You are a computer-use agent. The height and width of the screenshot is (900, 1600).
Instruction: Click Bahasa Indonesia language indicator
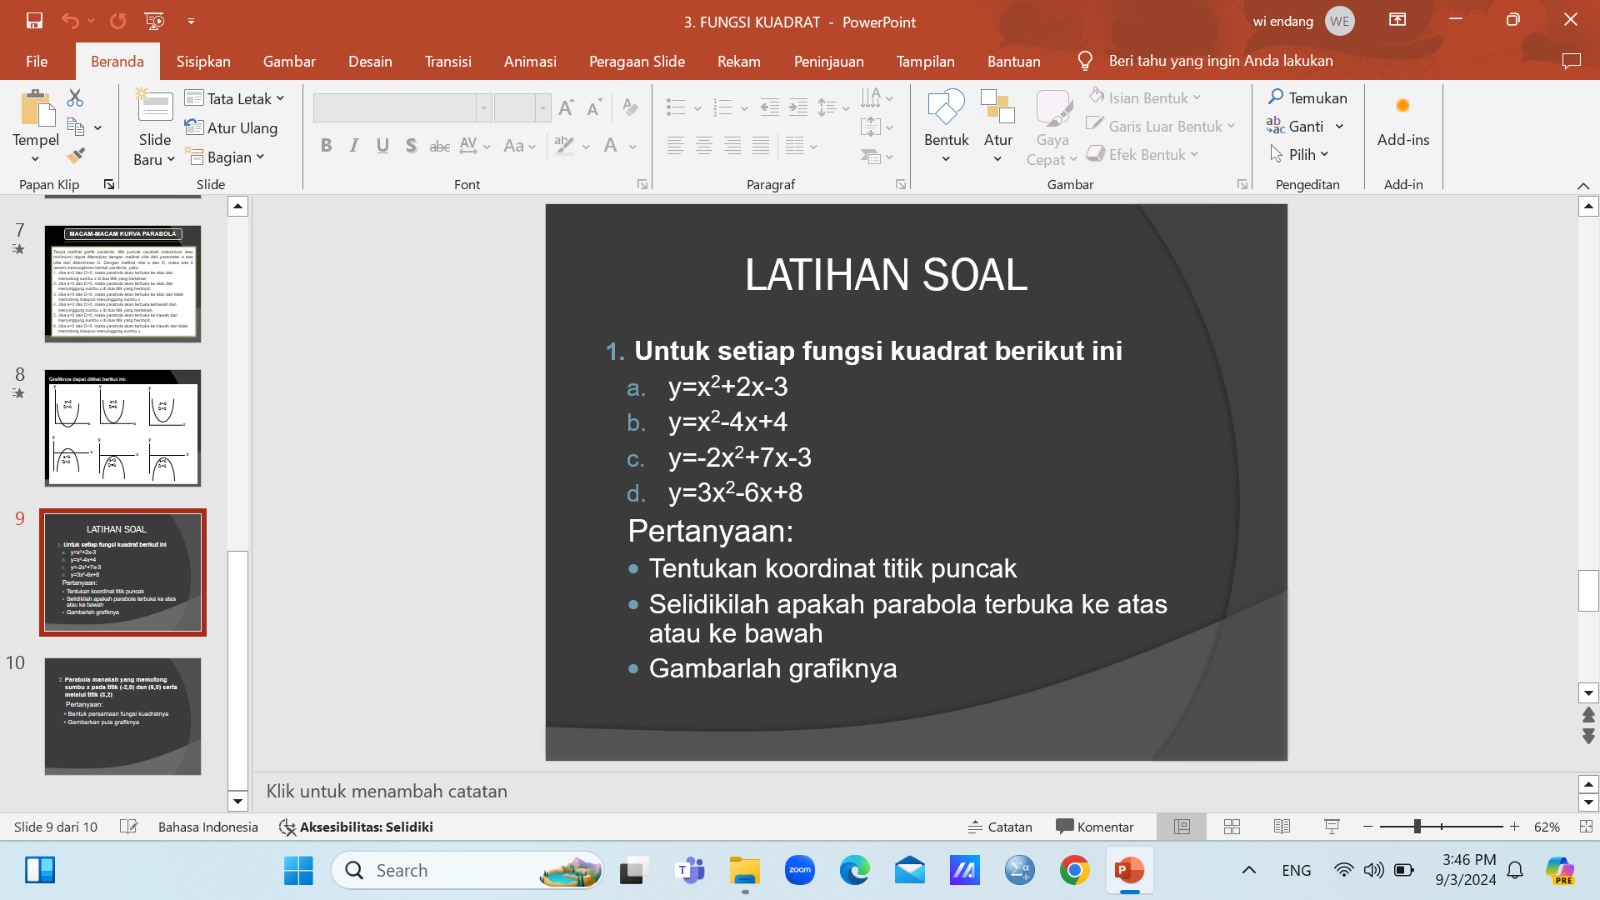point(208,827)
